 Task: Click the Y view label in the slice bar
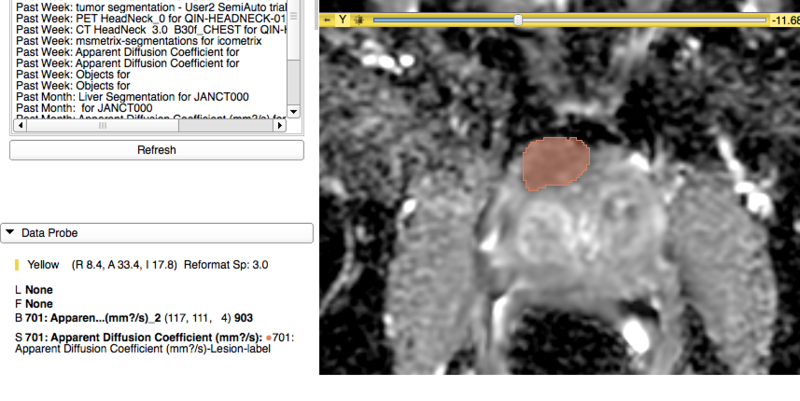[x=342, y=19]
